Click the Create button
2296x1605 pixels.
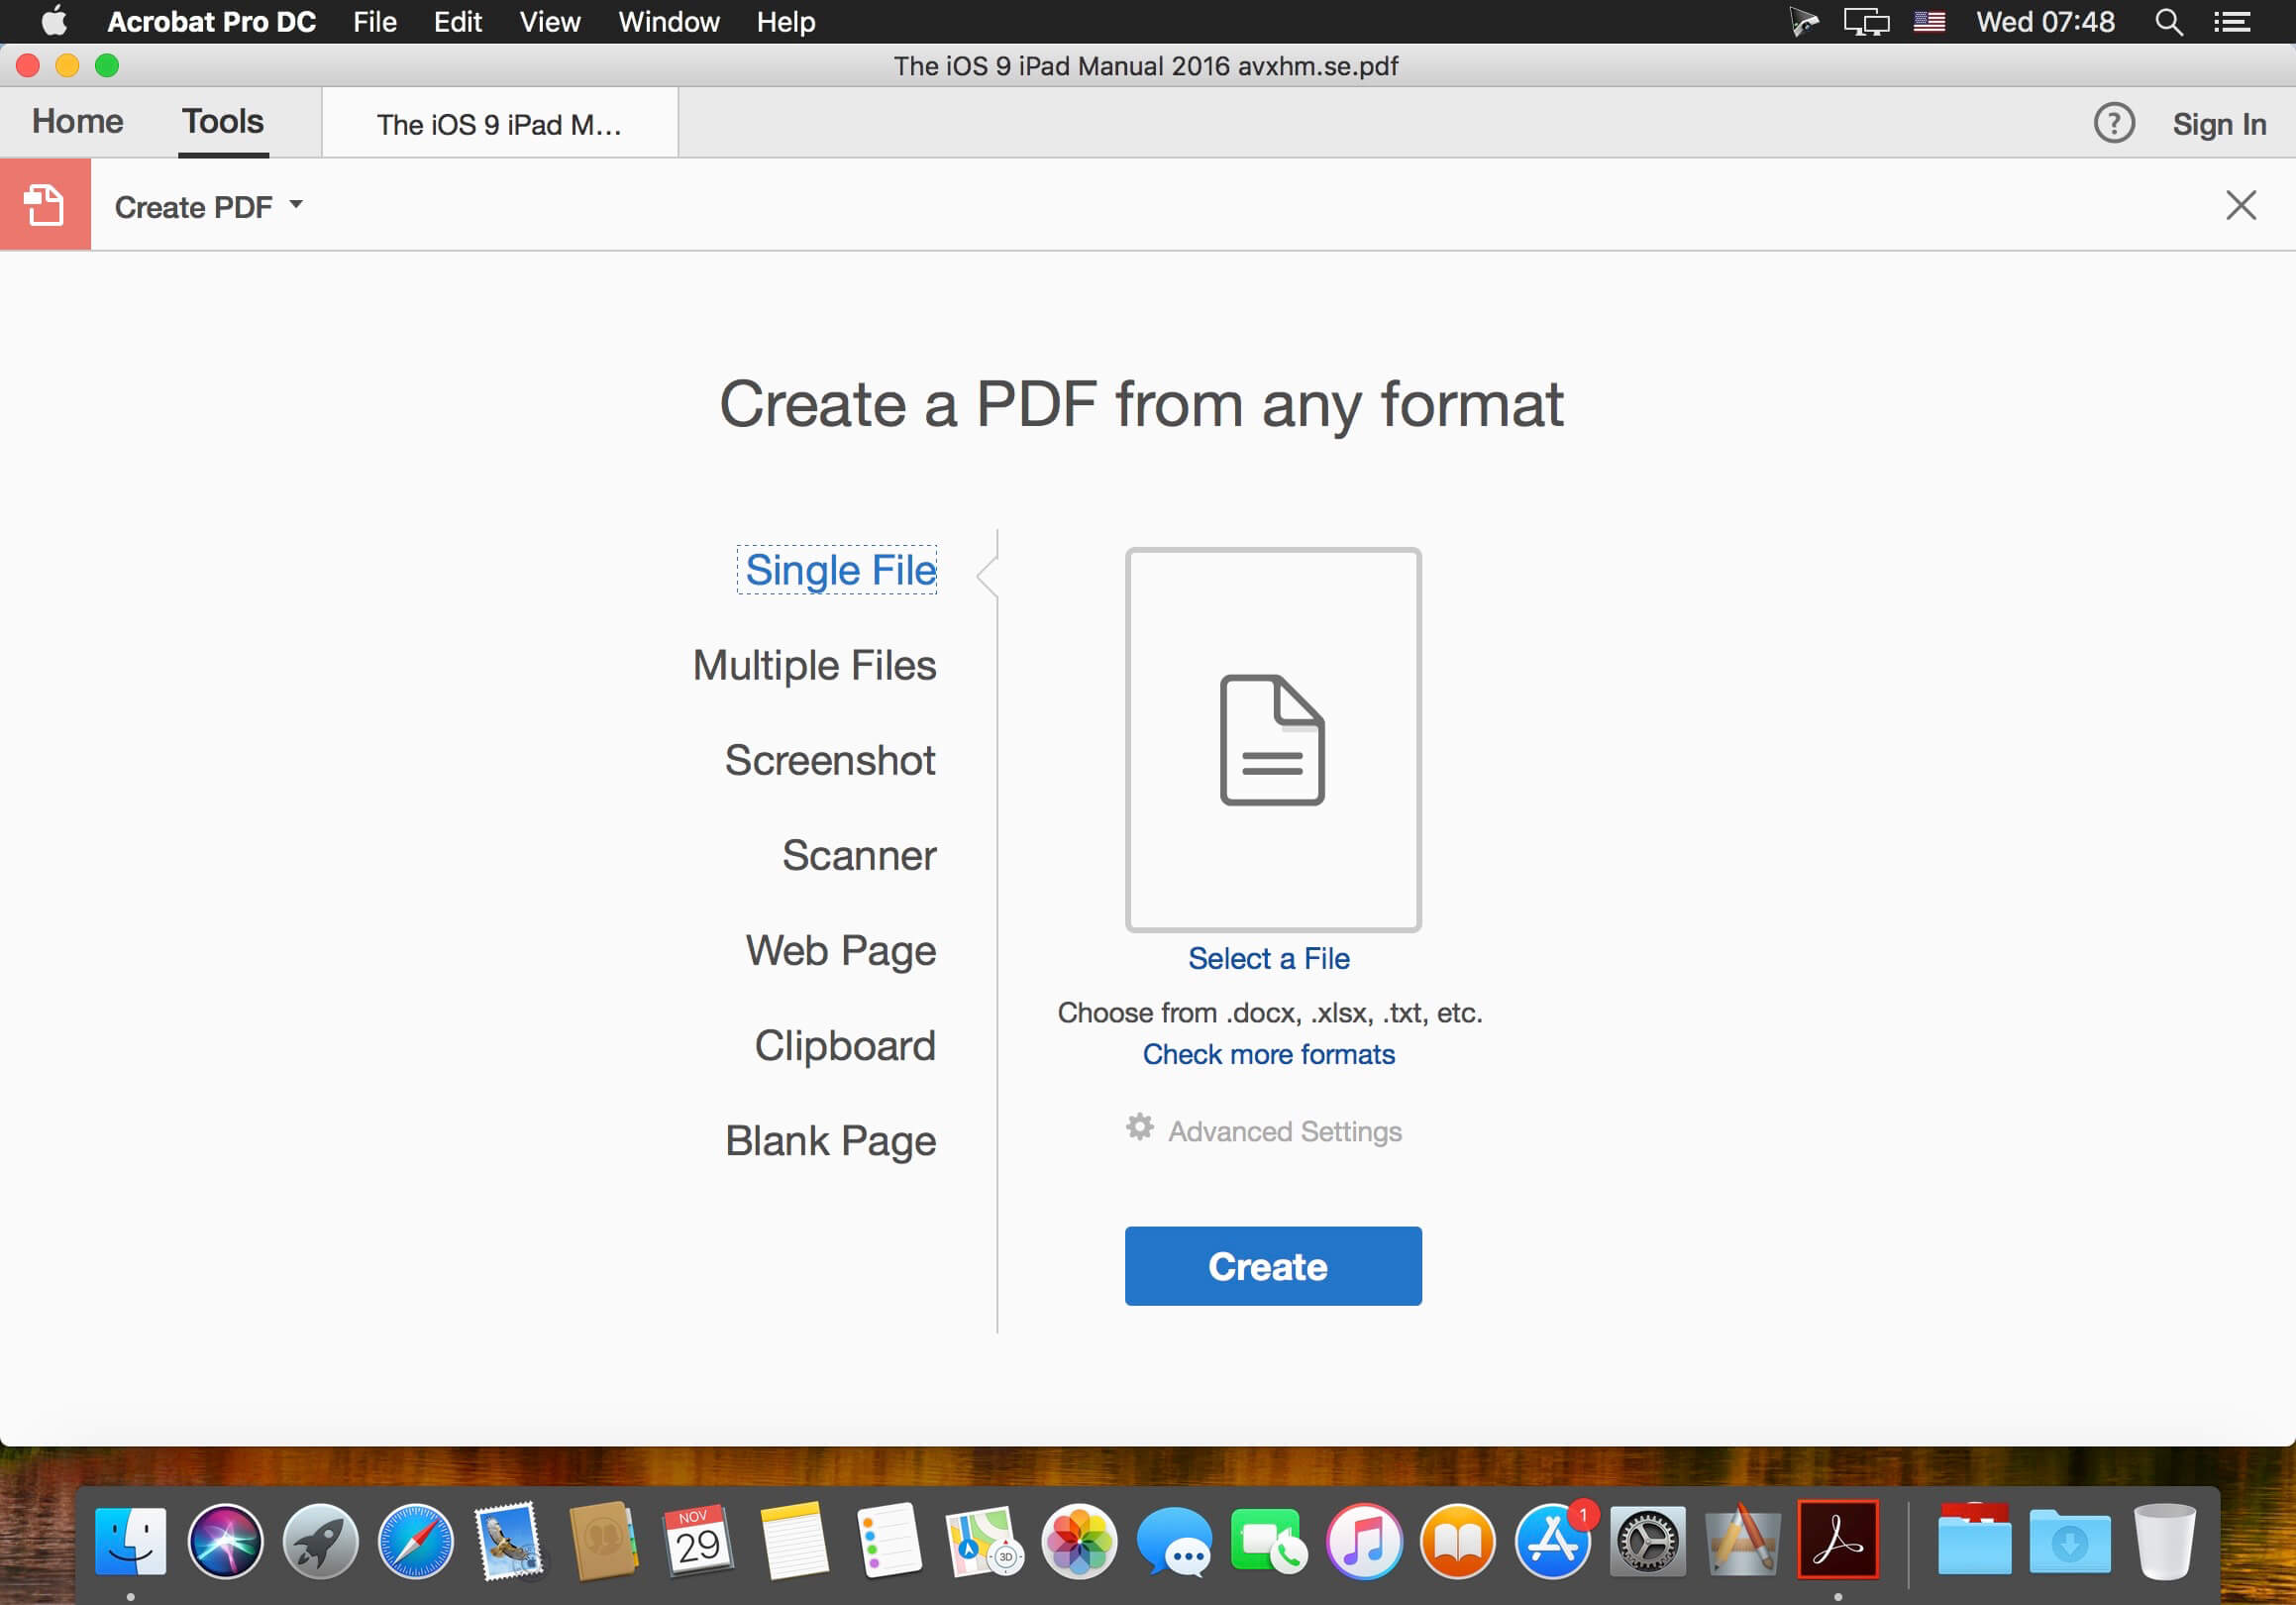point(1269,1265)
